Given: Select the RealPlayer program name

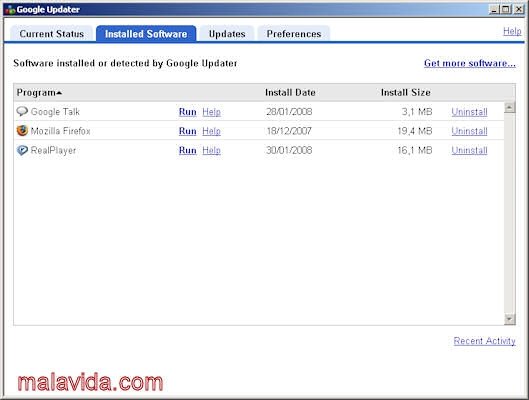Looking at the screenshot, I should coord(53,150).
